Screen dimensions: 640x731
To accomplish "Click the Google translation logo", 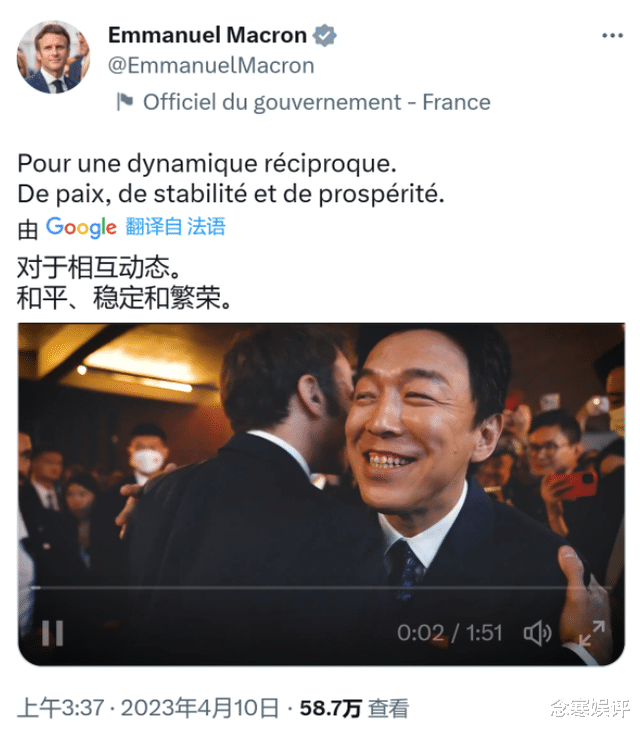I will coord(81,228).
